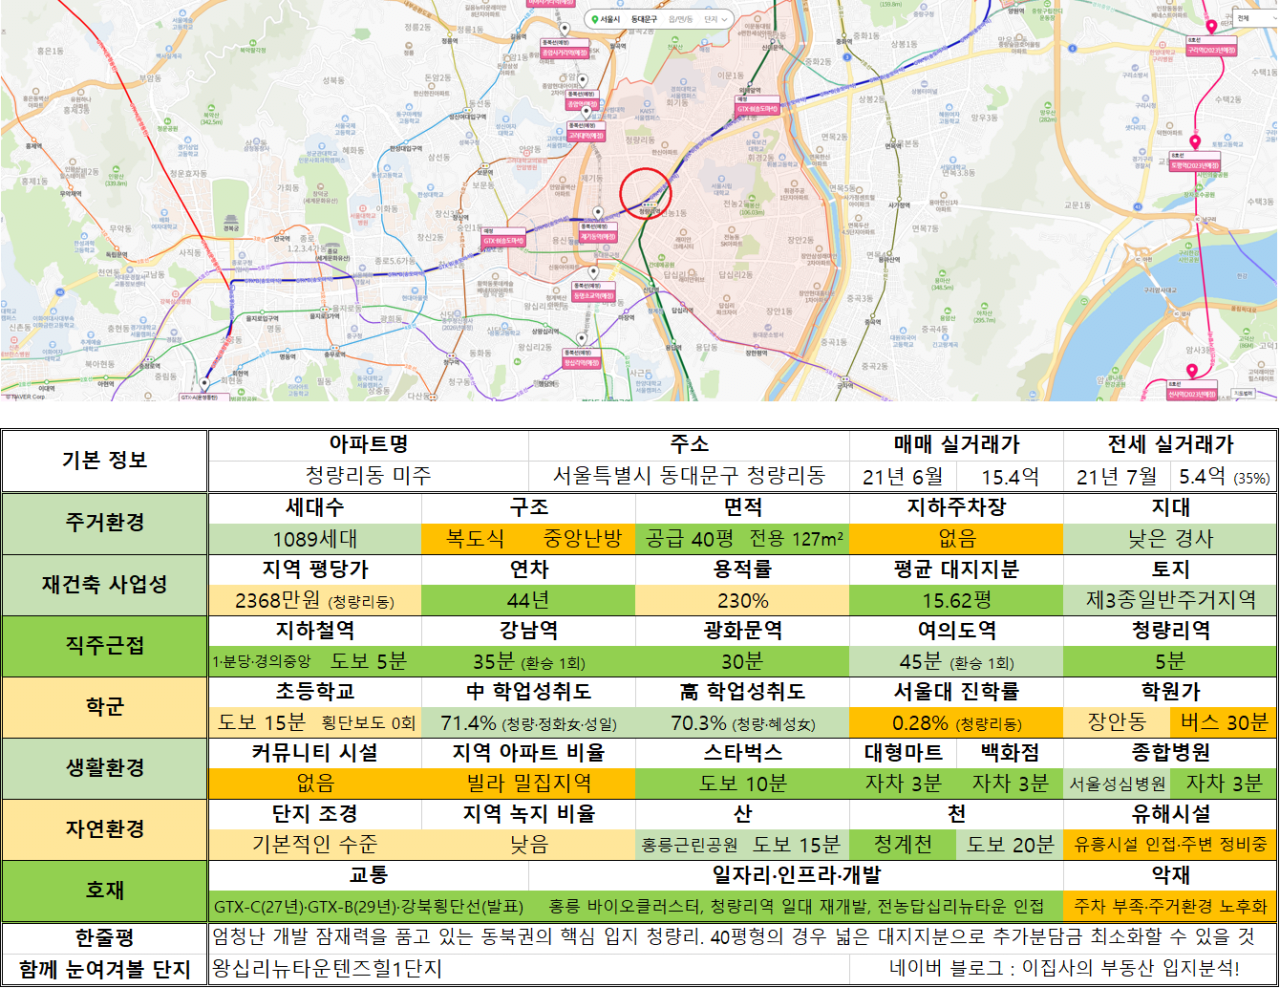Click the 청계천 stream cell
1280x988 pixels.
tap(903, 845)
